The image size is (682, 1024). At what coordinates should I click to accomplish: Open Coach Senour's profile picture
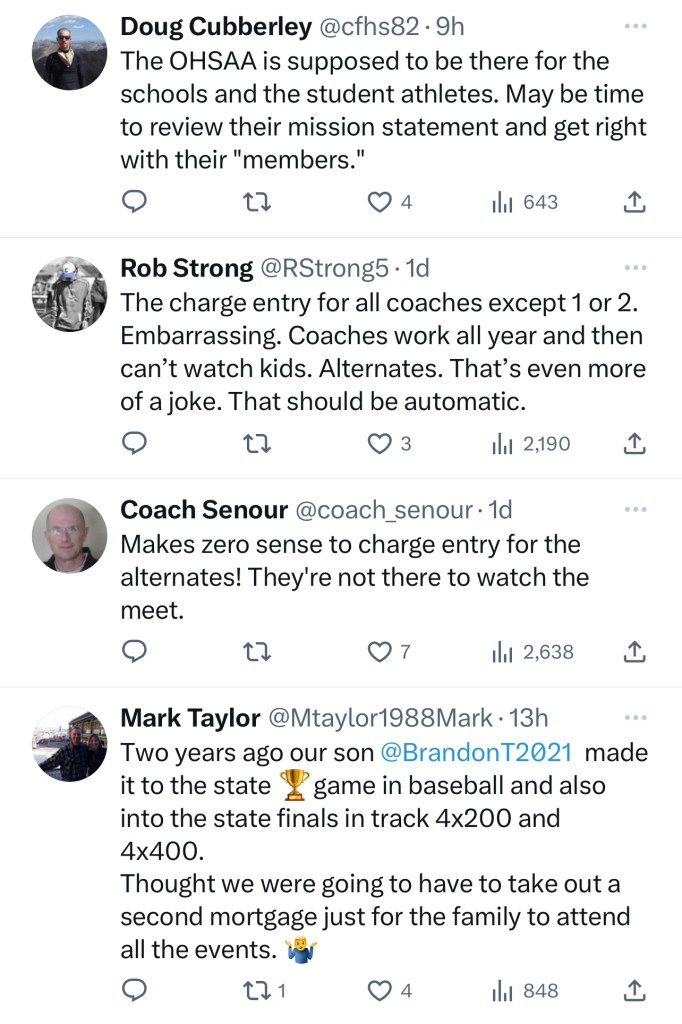(x=69, y=535)
